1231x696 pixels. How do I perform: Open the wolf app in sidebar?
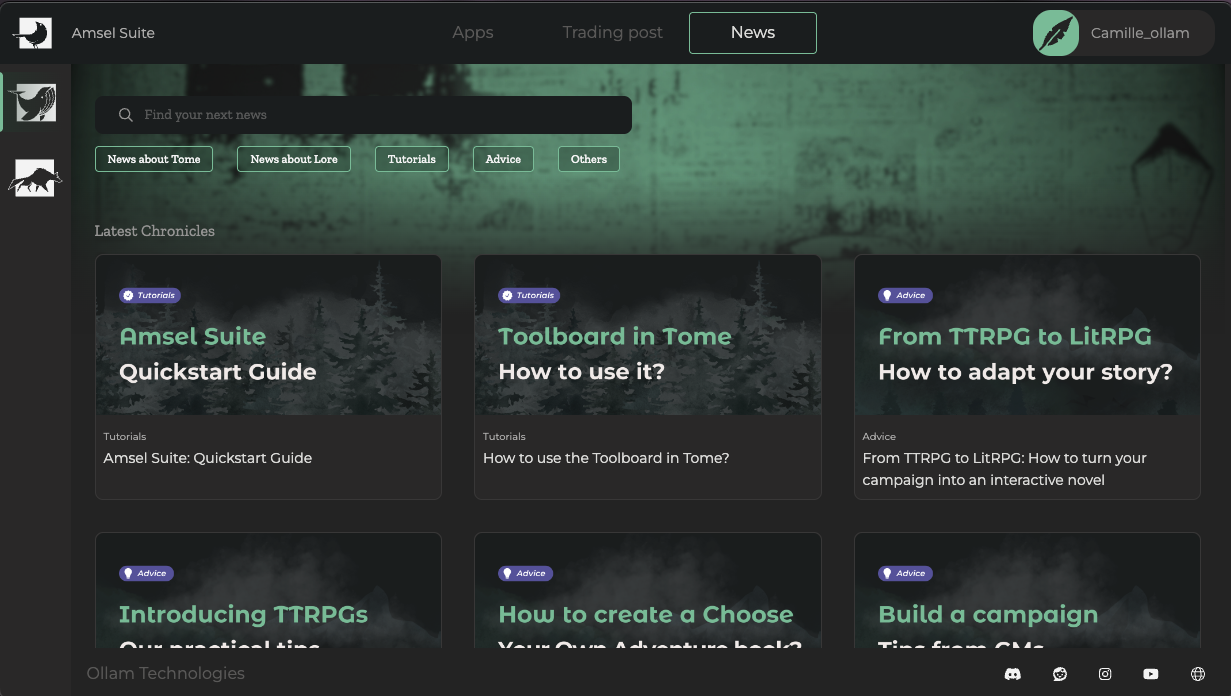click(x=34, y=178)
